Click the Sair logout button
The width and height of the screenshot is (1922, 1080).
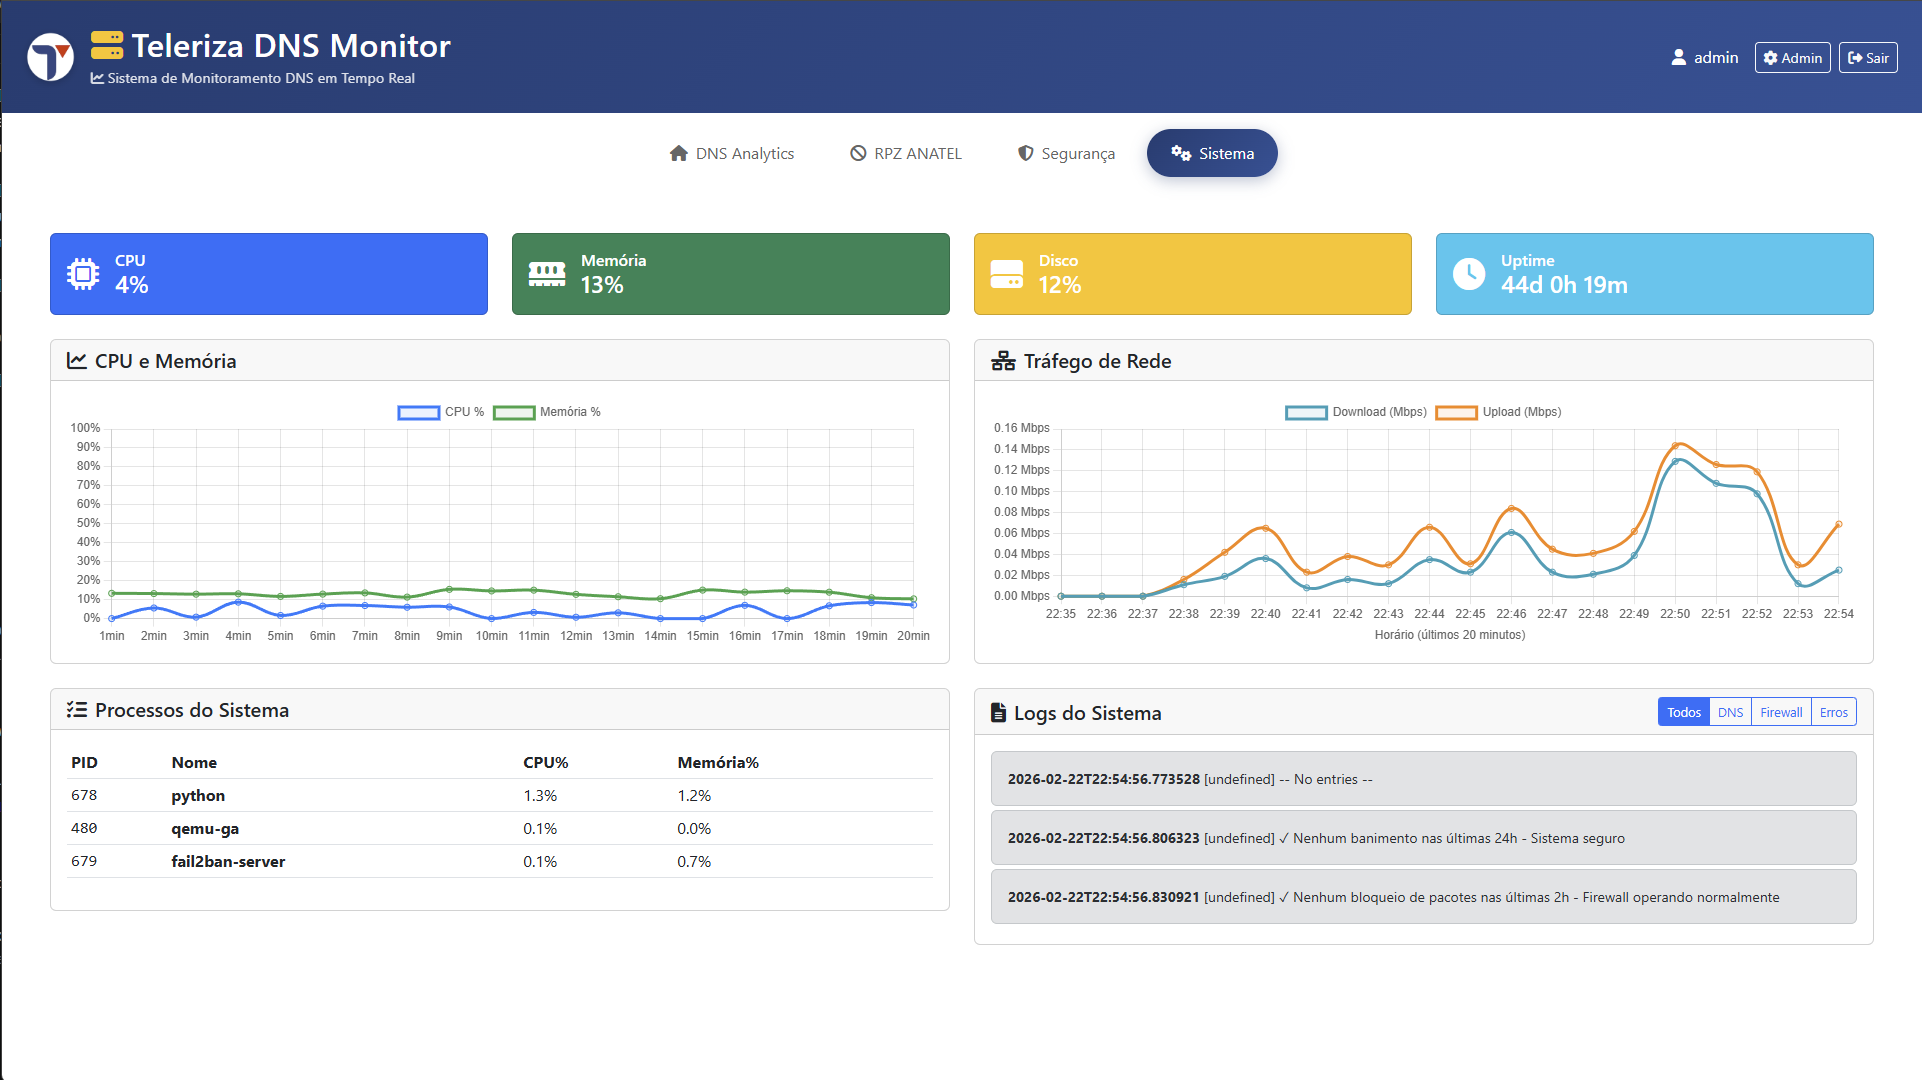pos(1867,58)
